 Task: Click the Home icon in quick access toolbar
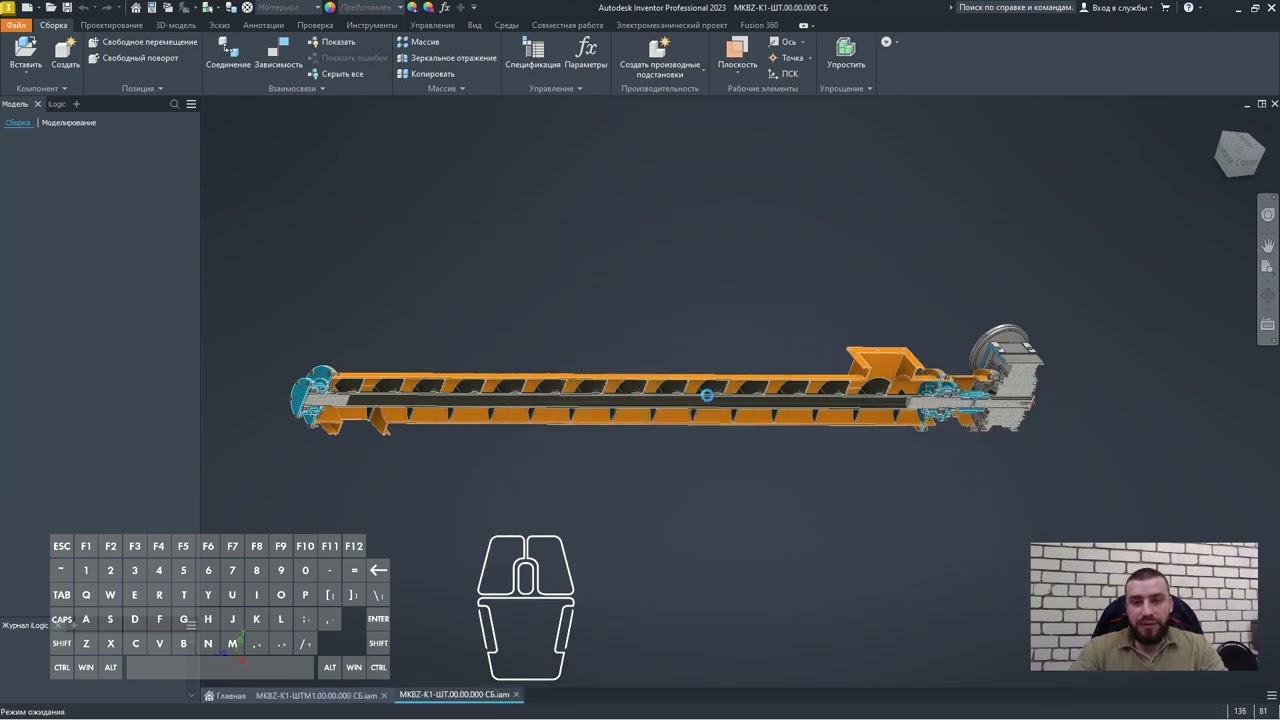pos(136,8)
